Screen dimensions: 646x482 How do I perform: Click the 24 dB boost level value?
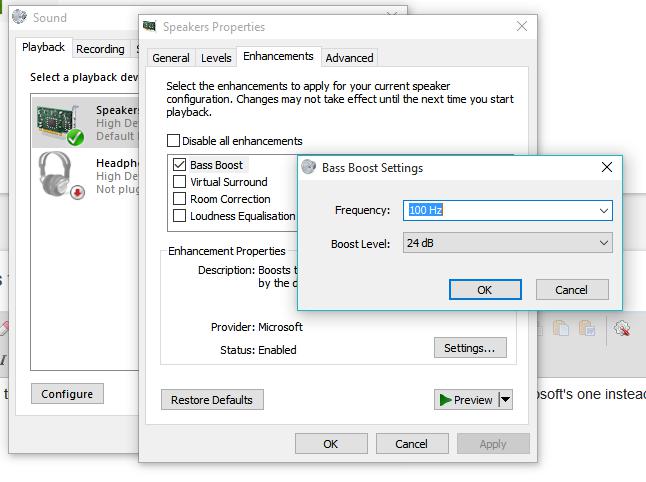pos(420,243)
